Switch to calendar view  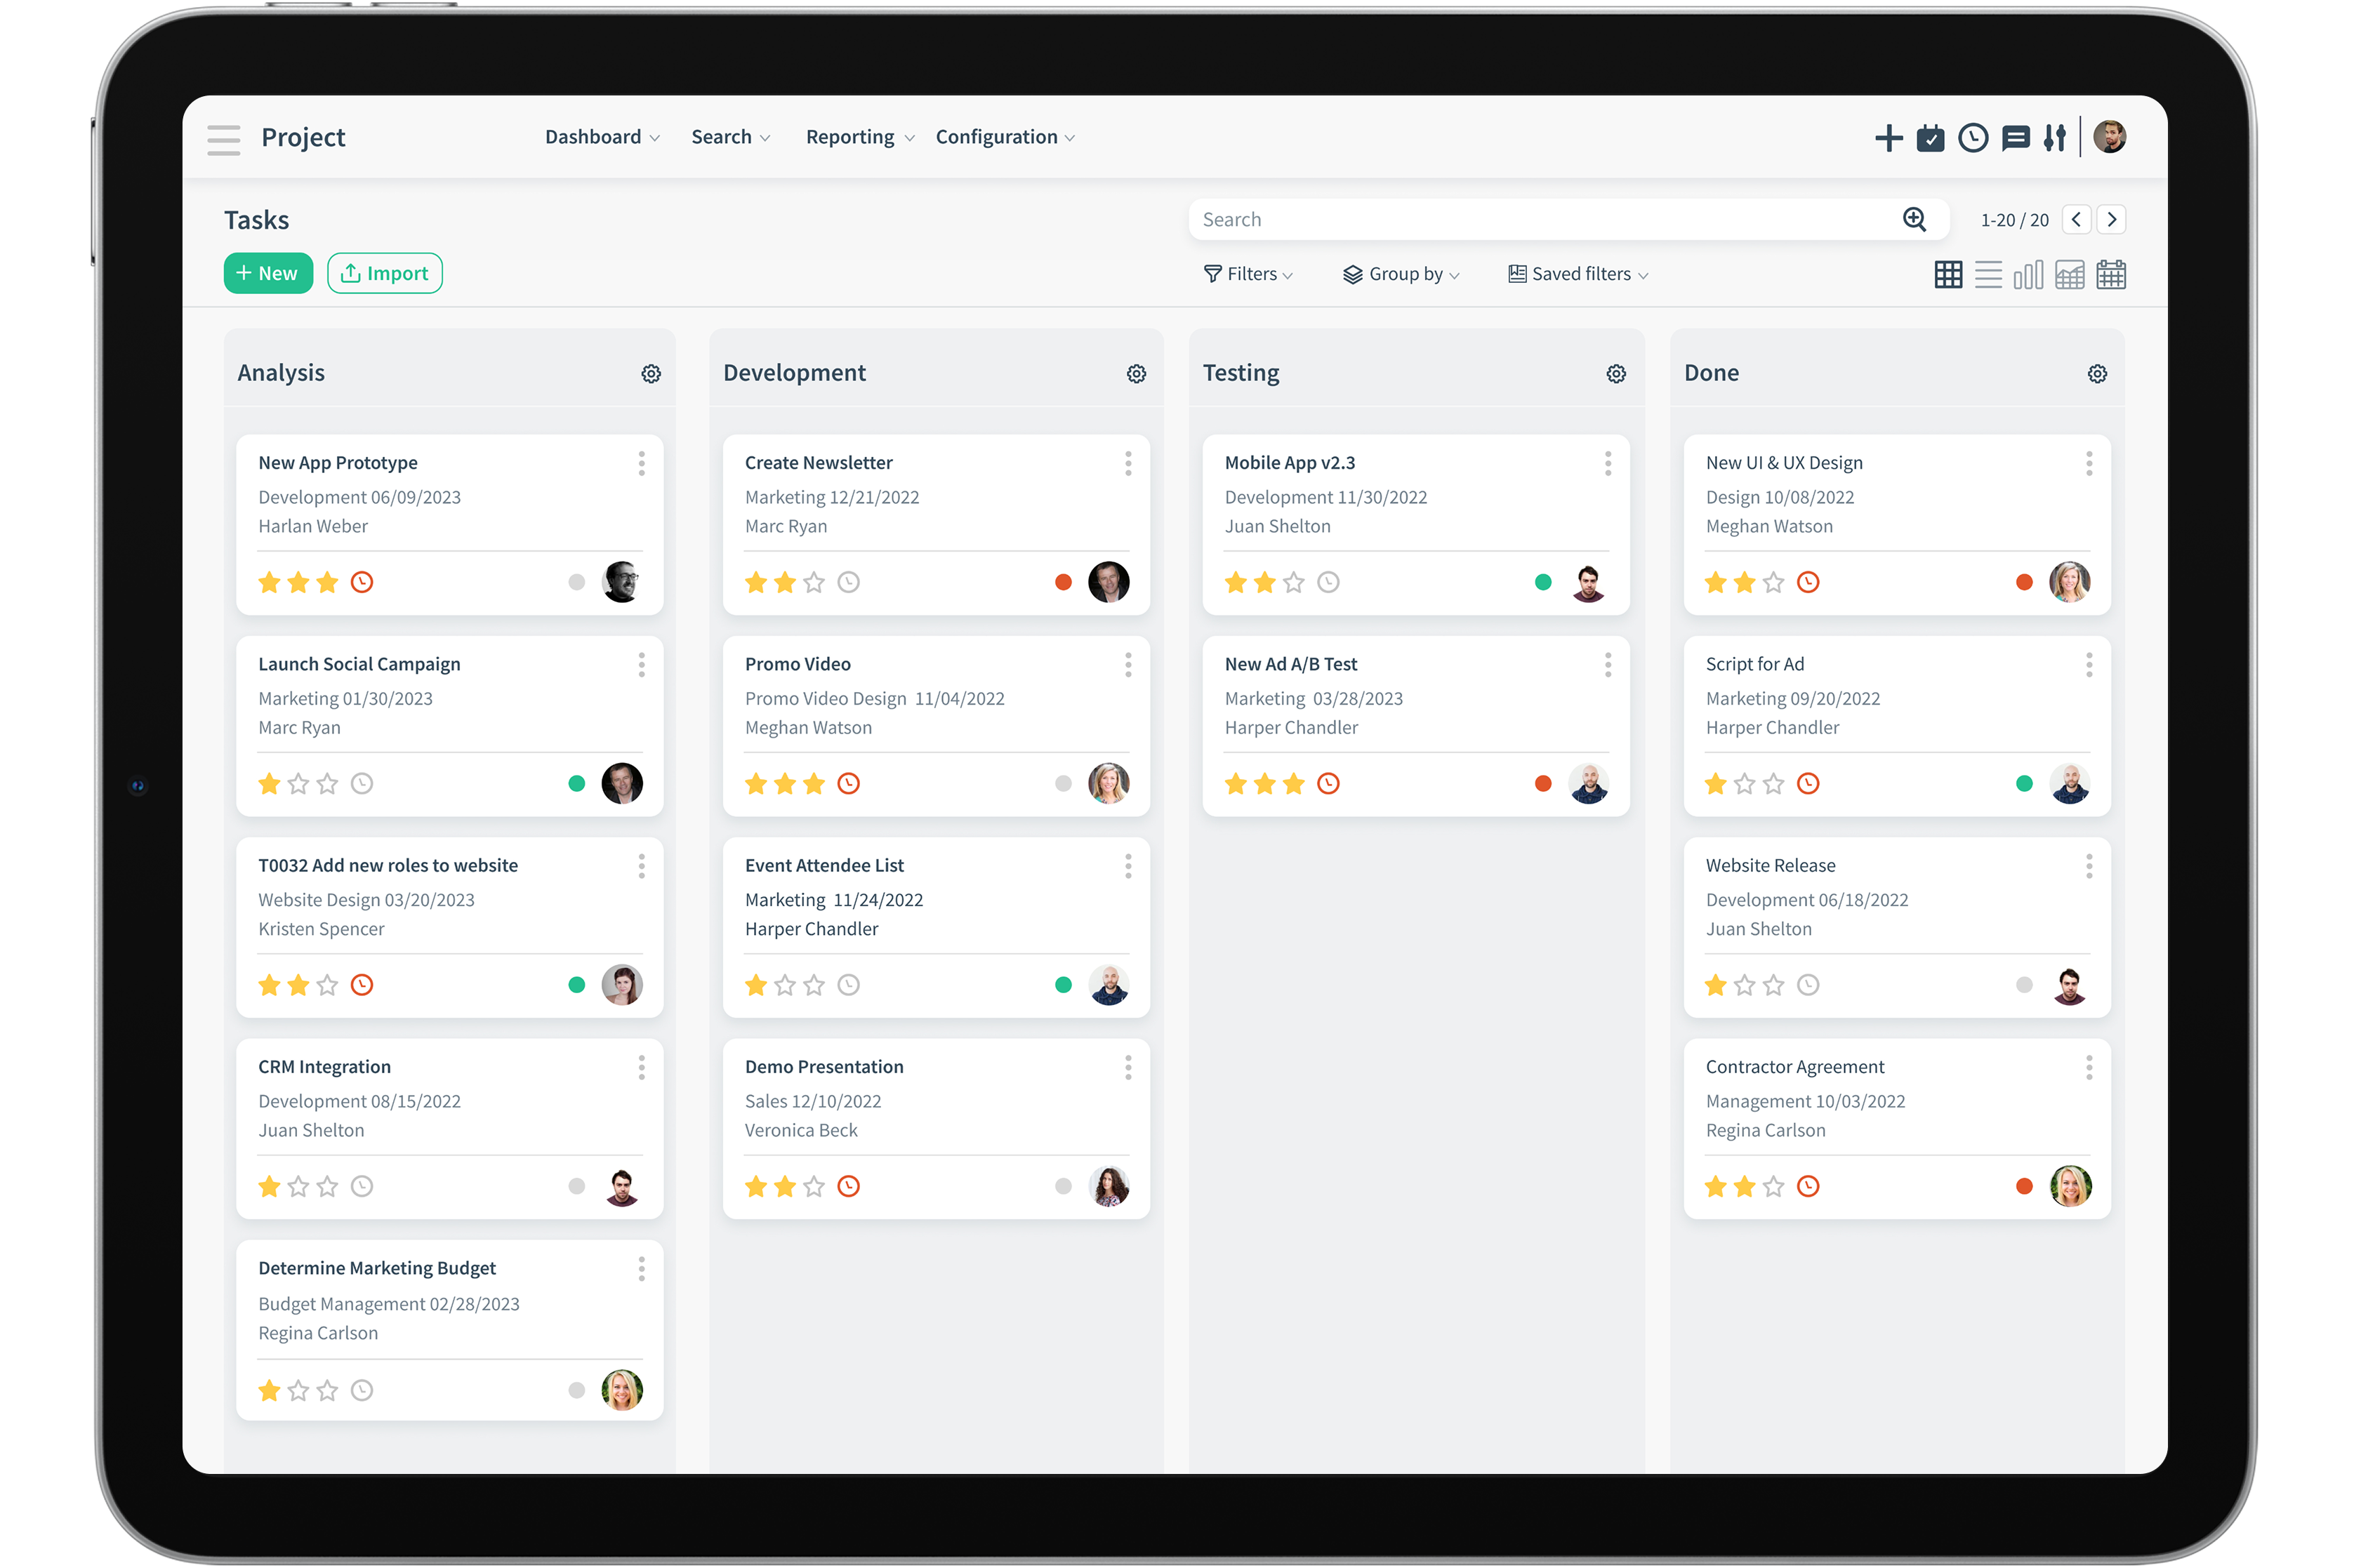click(x=2112, y=274)
